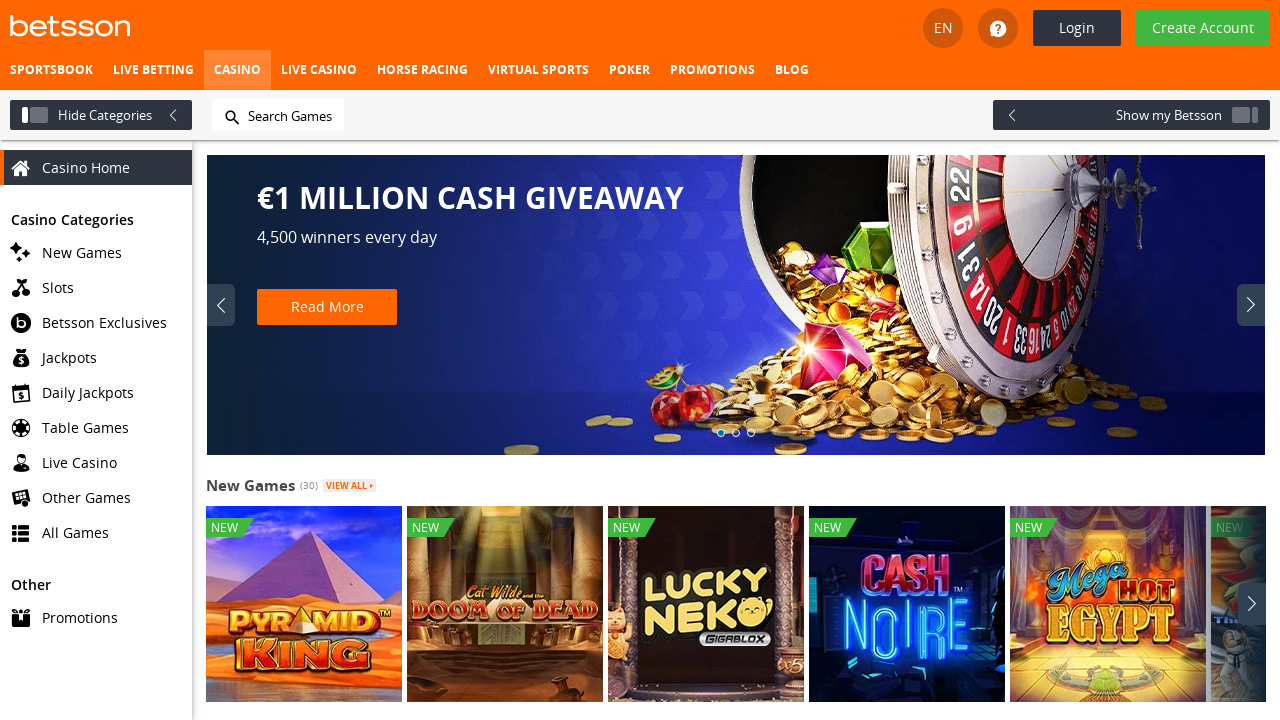Click the Promotions gift icon
1280x720 pixels.
coord(20,618)
